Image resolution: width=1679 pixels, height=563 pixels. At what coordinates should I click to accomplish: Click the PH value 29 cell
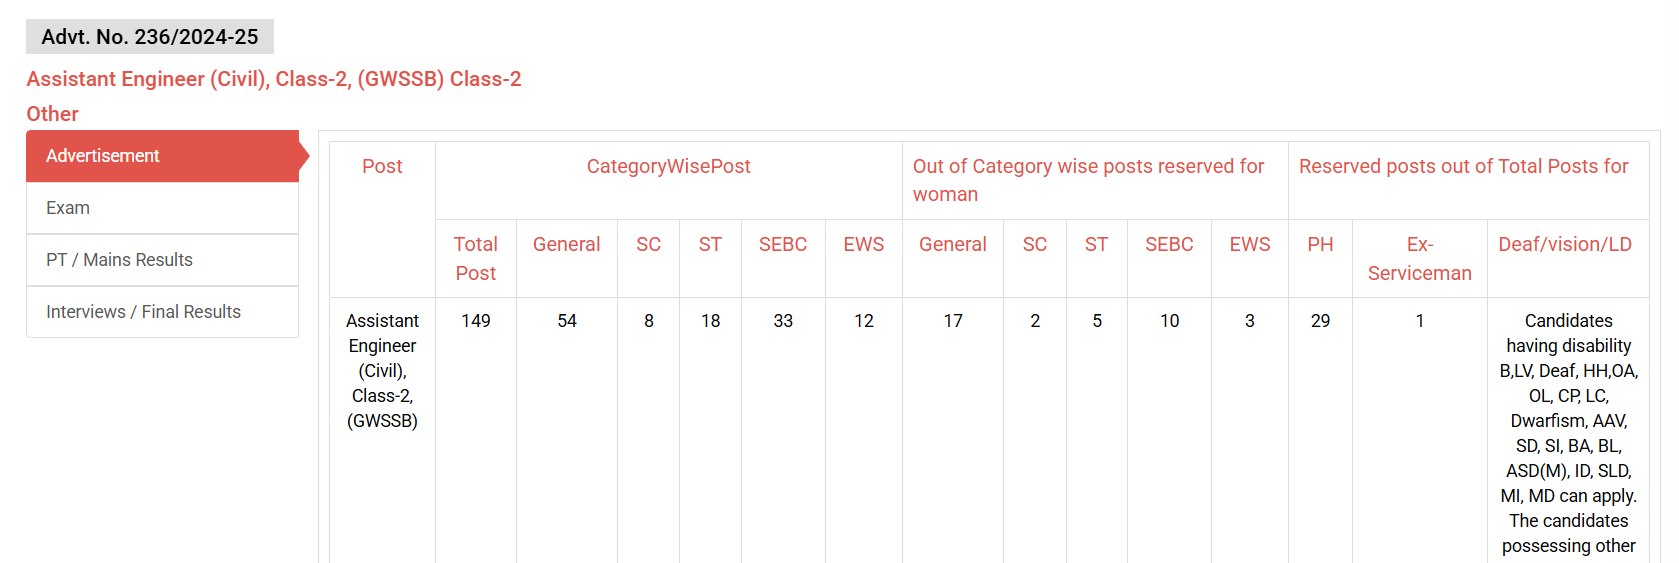[x=1320, y=321]
